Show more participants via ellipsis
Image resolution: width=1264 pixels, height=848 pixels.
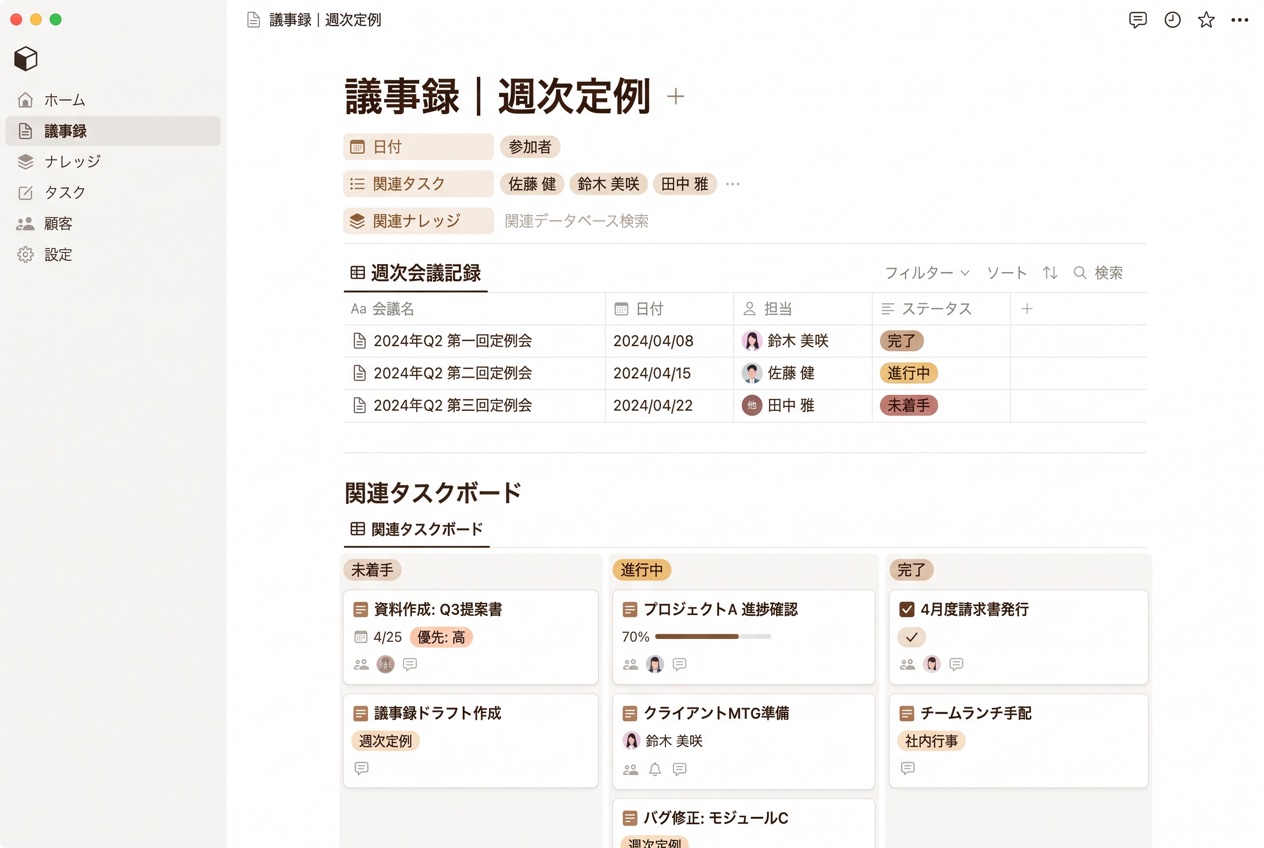click(733, 184)
